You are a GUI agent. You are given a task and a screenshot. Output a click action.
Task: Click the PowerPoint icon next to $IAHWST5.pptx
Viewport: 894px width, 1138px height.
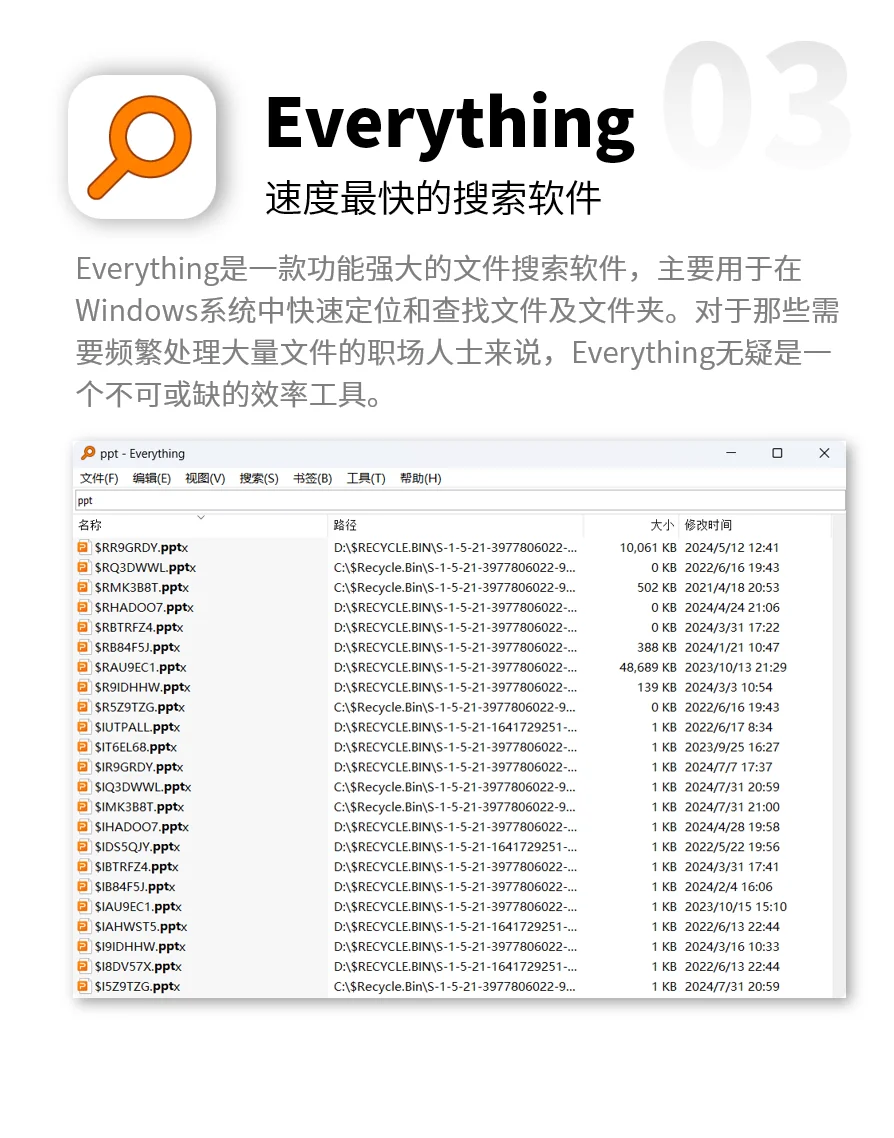click(84, 926)
